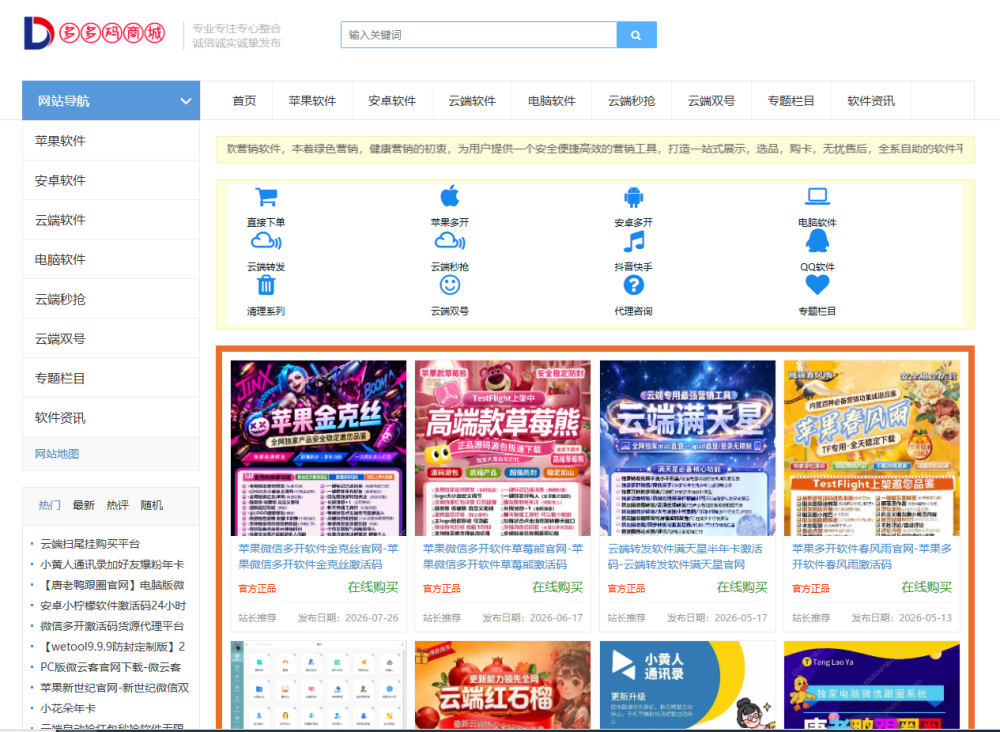Open the 小黄人通讯录 product thumbnail
Screen dimensions: 1000x732
click(688, 685)
